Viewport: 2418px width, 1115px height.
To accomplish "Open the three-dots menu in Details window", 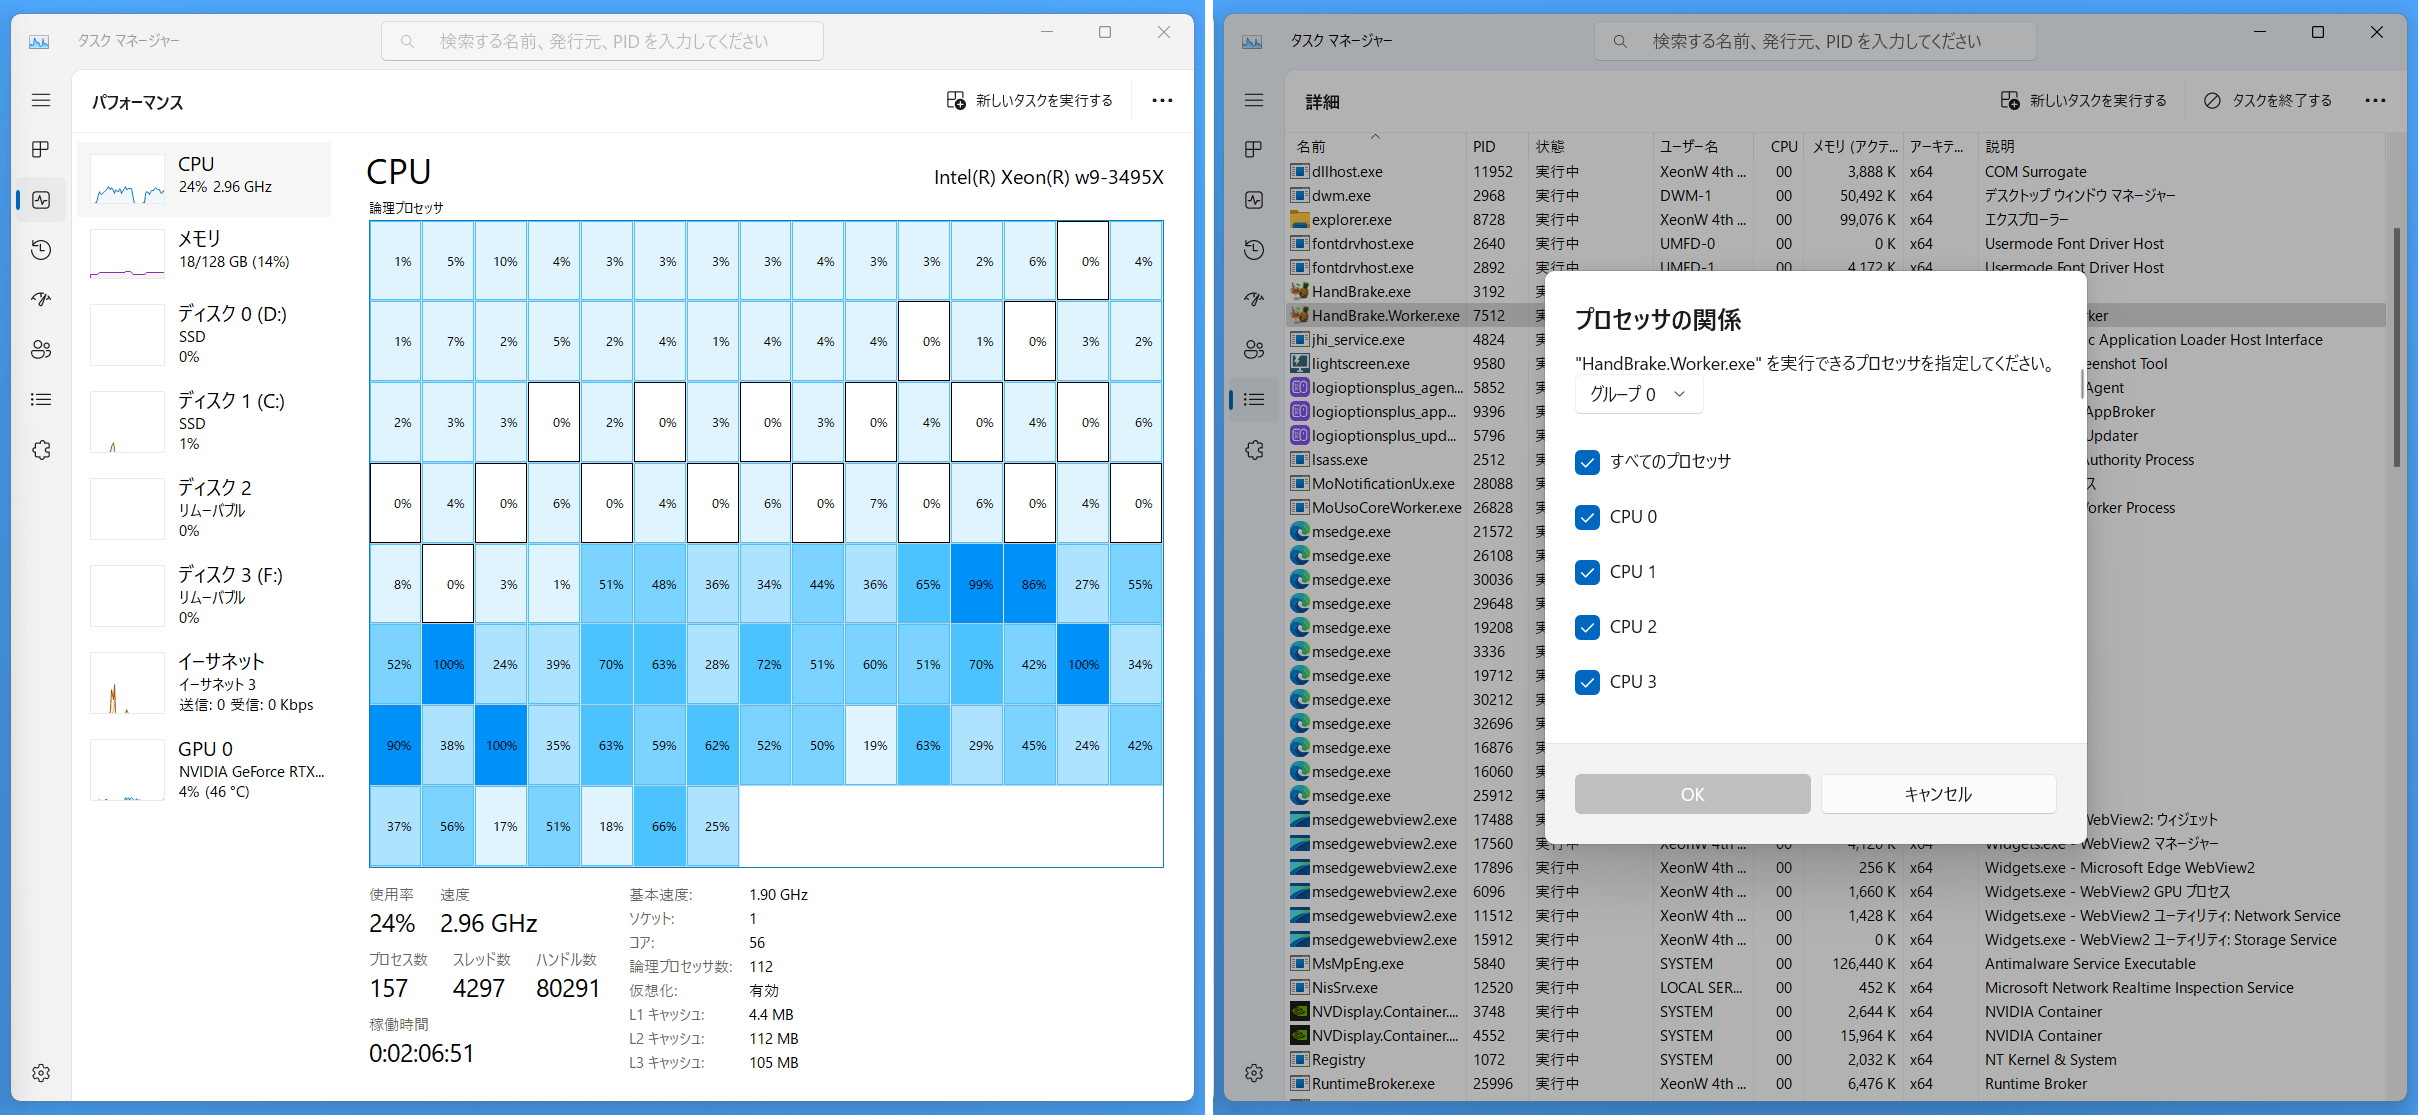I will [x=2375, y=100].
